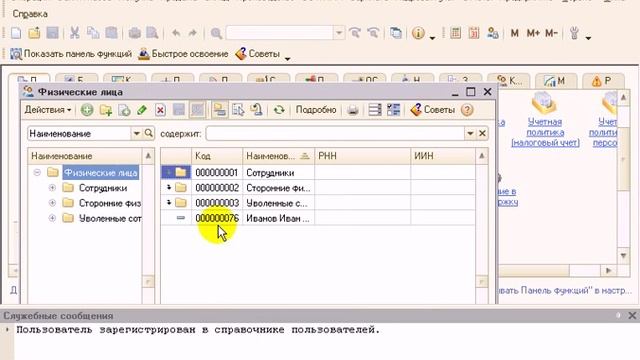Click the Код column header

[217, 156]
